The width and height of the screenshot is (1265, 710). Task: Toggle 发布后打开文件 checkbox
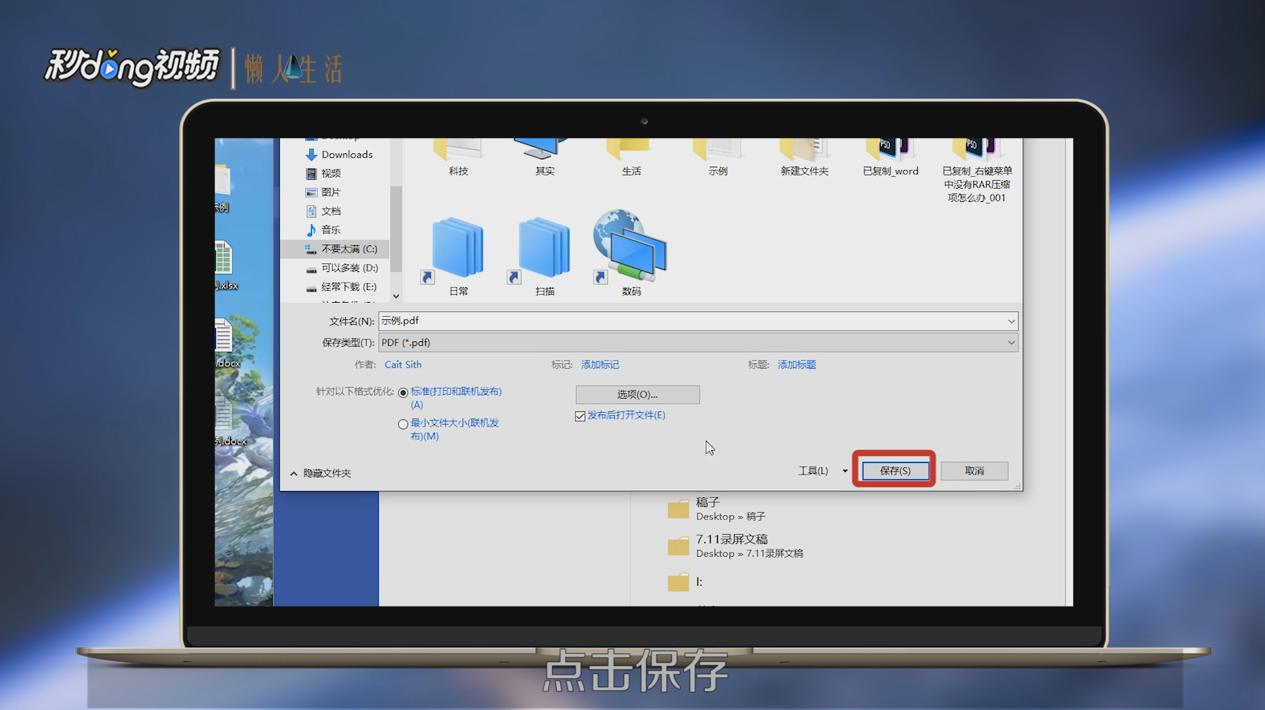coord(580,416)
